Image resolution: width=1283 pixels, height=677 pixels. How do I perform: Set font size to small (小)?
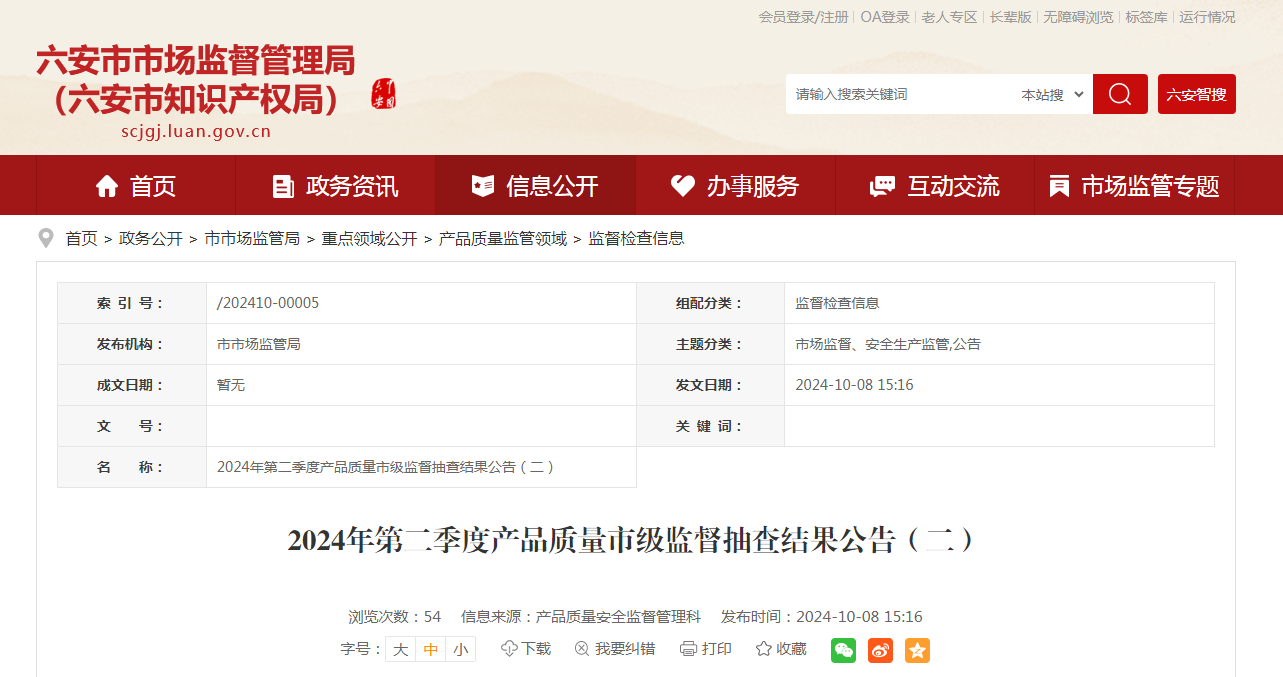point(460,649)
